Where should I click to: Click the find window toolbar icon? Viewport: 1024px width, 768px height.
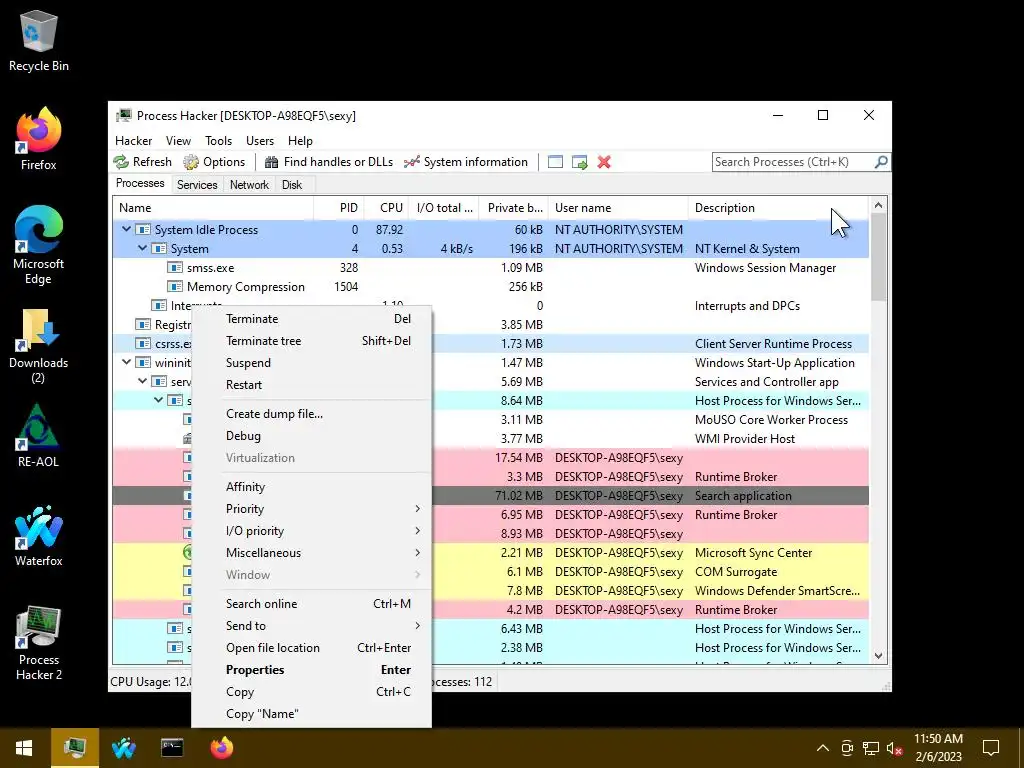(555, 162)
